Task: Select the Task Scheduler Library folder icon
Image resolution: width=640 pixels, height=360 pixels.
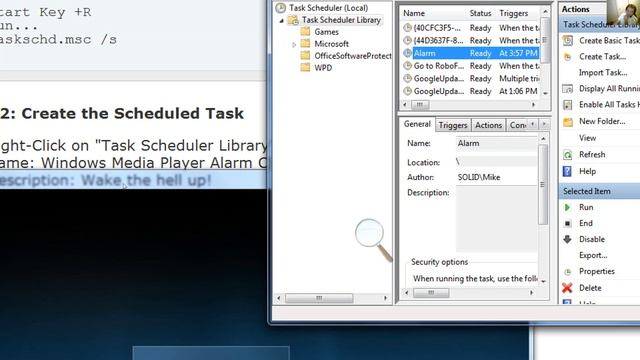Action: pyautogui.click(x=293, y=20)
